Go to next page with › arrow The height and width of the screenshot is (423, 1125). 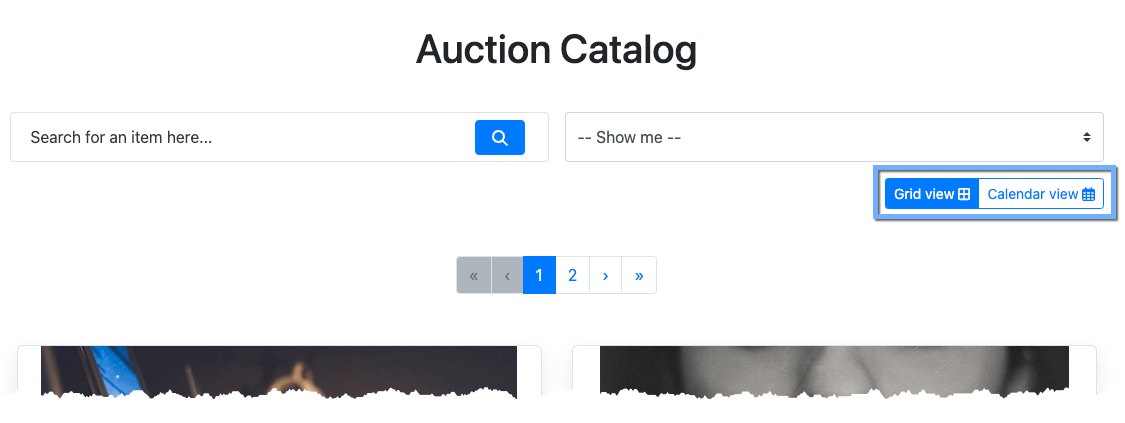(605, 275)
